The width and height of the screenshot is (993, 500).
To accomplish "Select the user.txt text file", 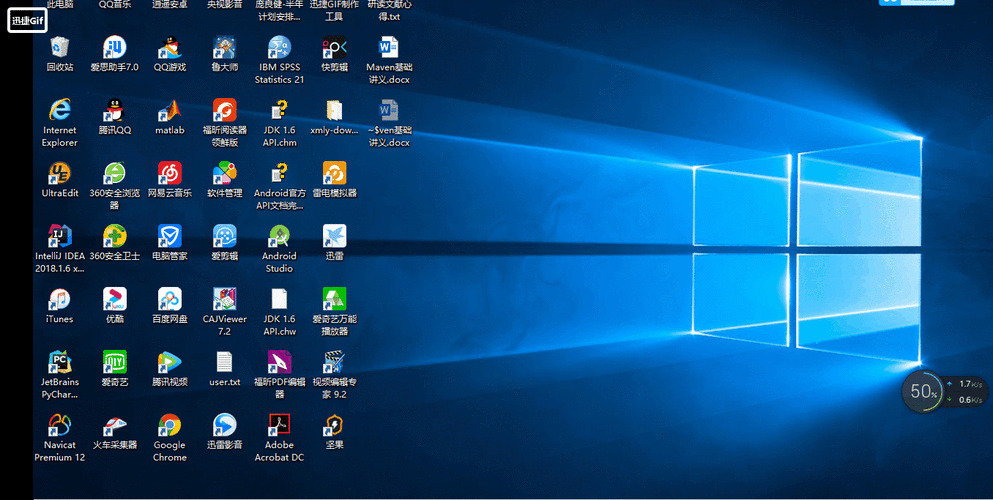I will point(225,362).
